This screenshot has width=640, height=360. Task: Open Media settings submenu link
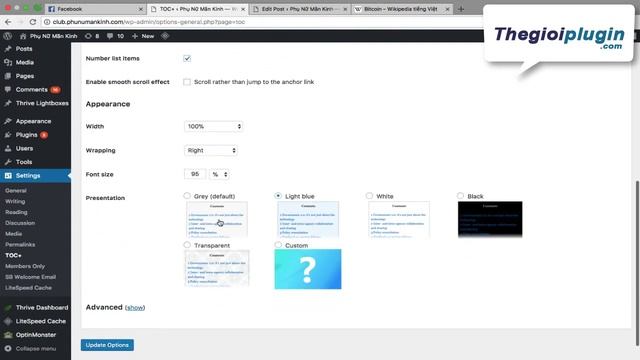pos(13,234)
